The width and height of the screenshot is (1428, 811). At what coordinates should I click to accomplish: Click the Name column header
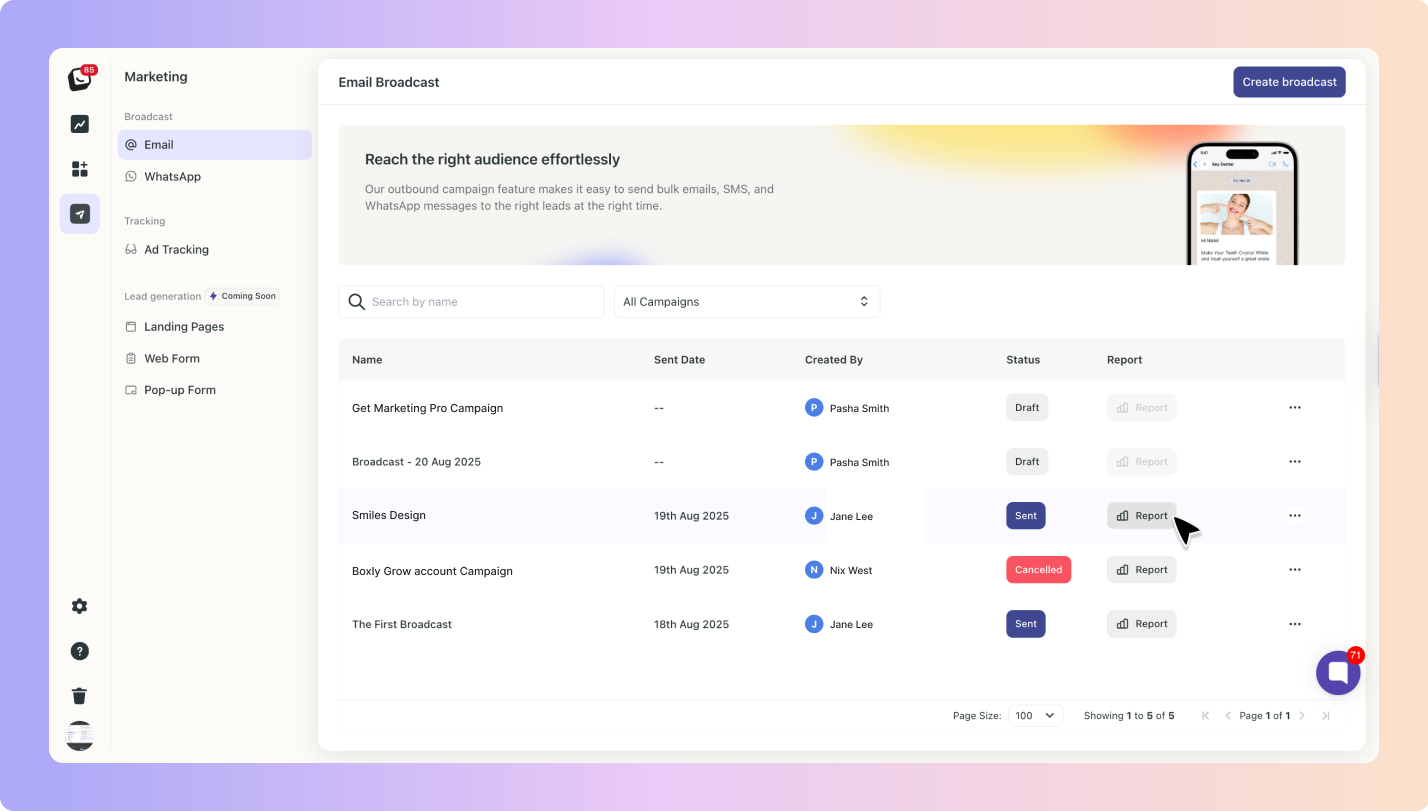click(367, 360)
